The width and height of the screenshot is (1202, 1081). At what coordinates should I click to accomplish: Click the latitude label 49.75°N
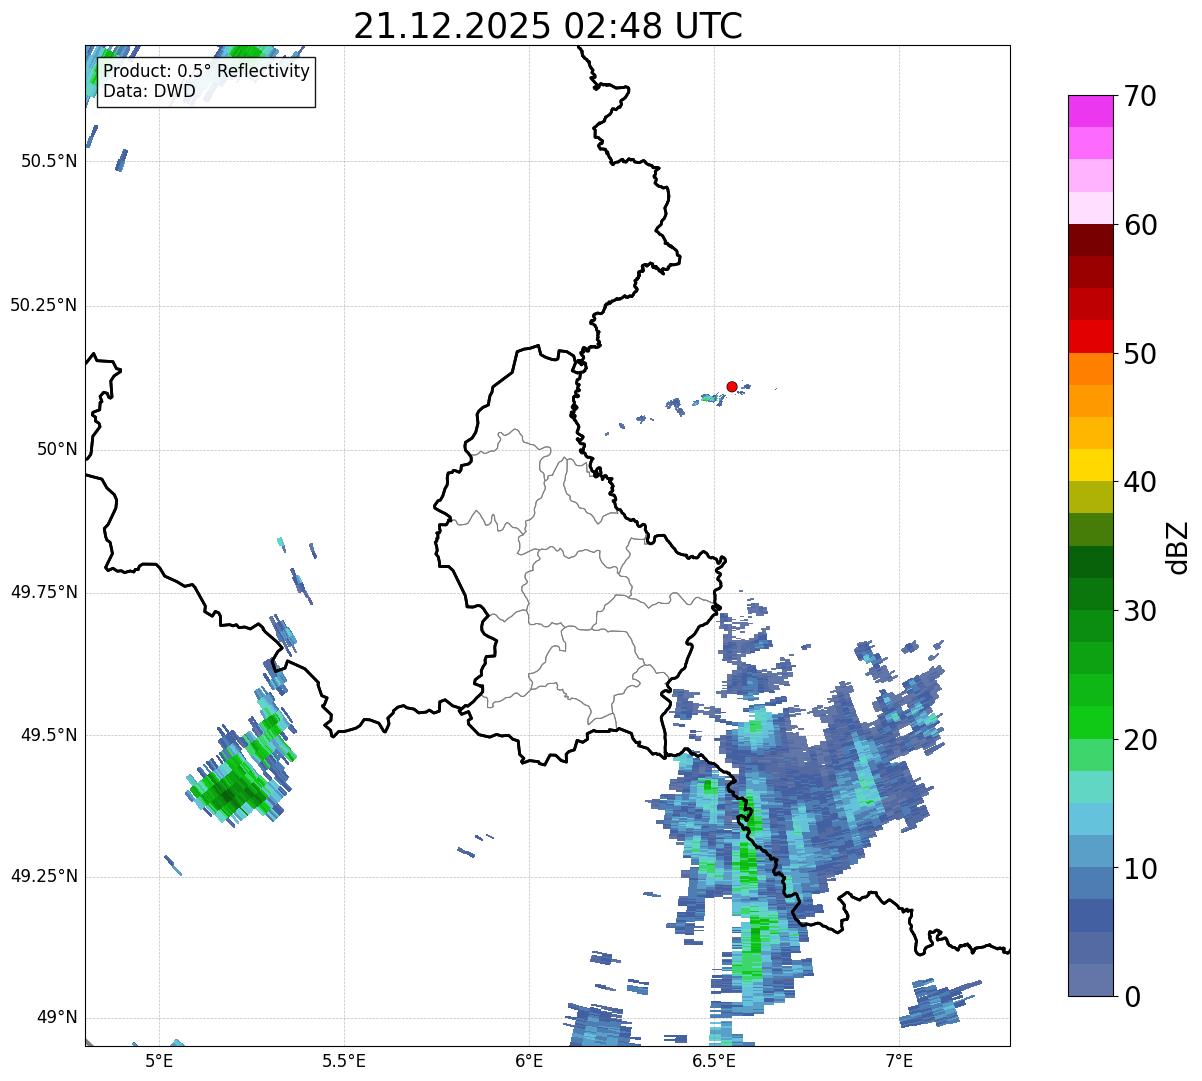pos(44,592)
